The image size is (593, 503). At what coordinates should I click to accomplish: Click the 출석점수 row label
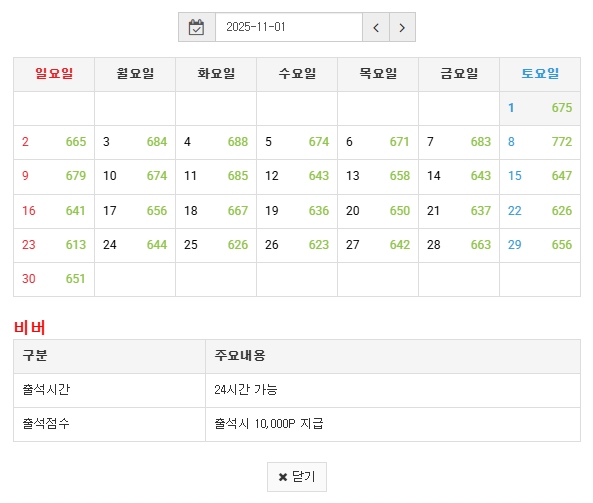[x=110, y=424]
